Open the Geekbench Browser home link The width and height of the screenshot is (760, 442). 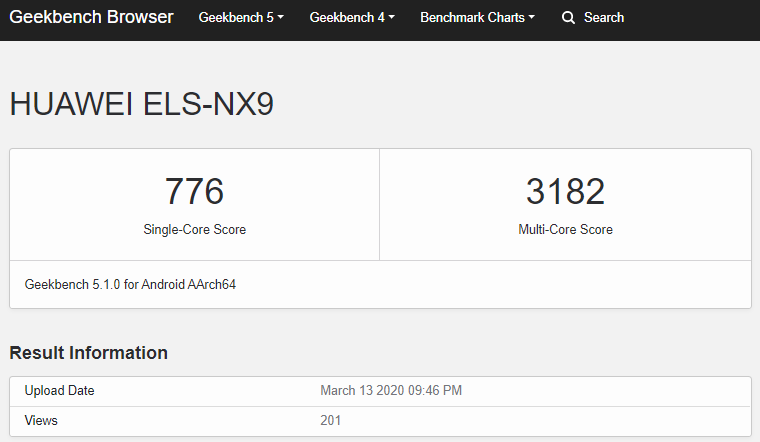pyautogui.click(x=91, y=18)
